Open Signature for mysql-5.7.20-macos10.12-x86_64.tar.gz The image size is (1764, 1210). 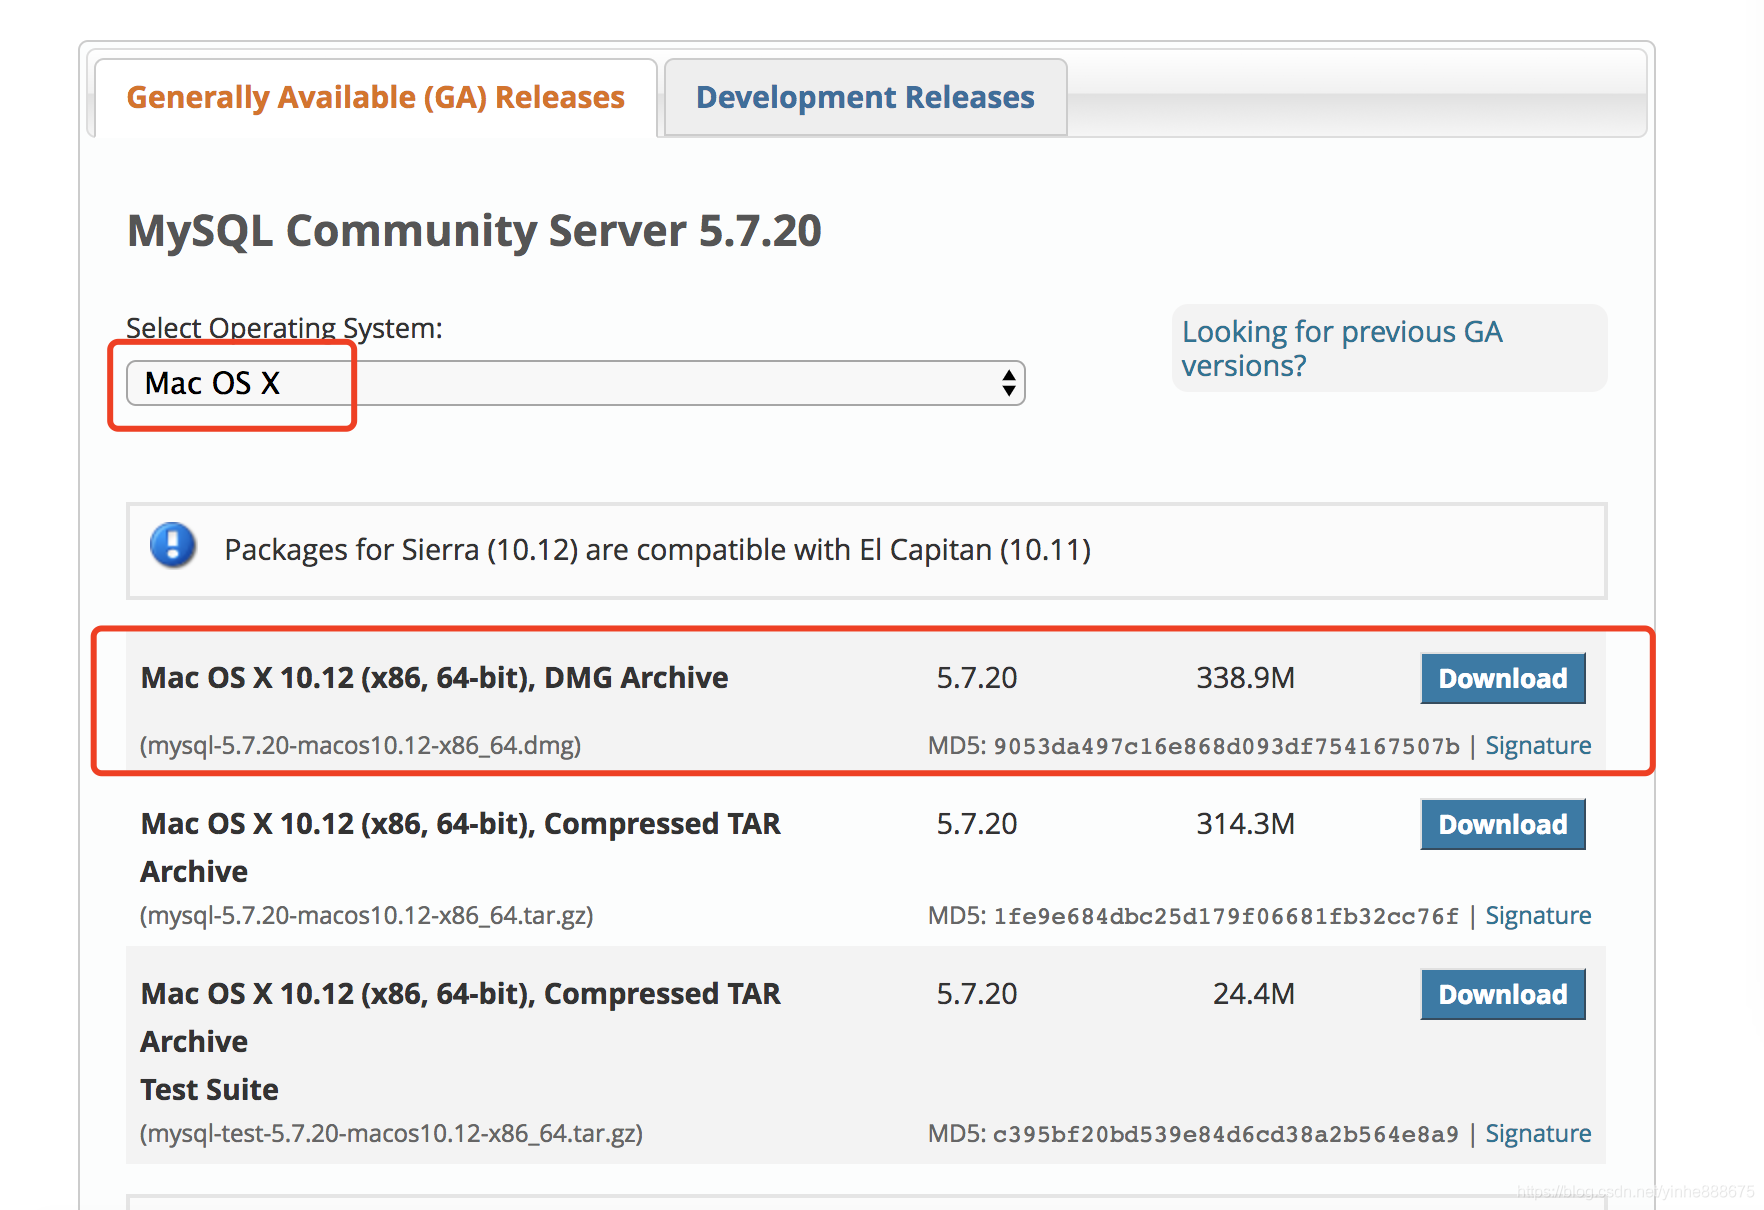click(x=1537, y=915)
